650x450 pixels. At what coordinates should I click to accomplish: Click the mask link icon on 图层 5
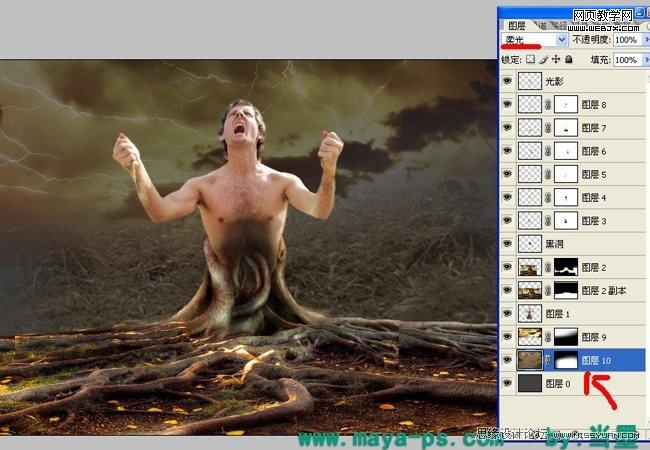pos(548,174)
